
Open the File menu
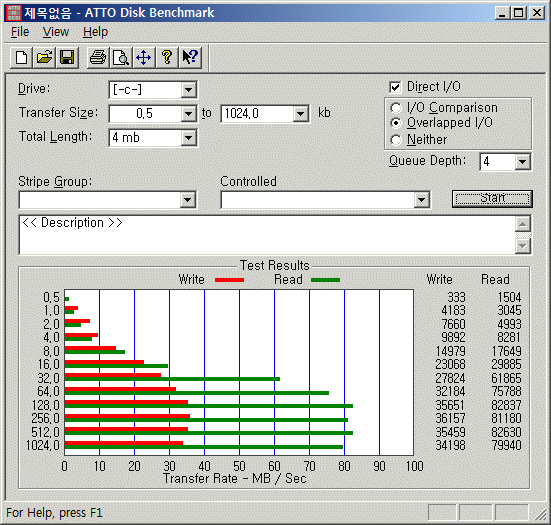(x=20, y=32)
